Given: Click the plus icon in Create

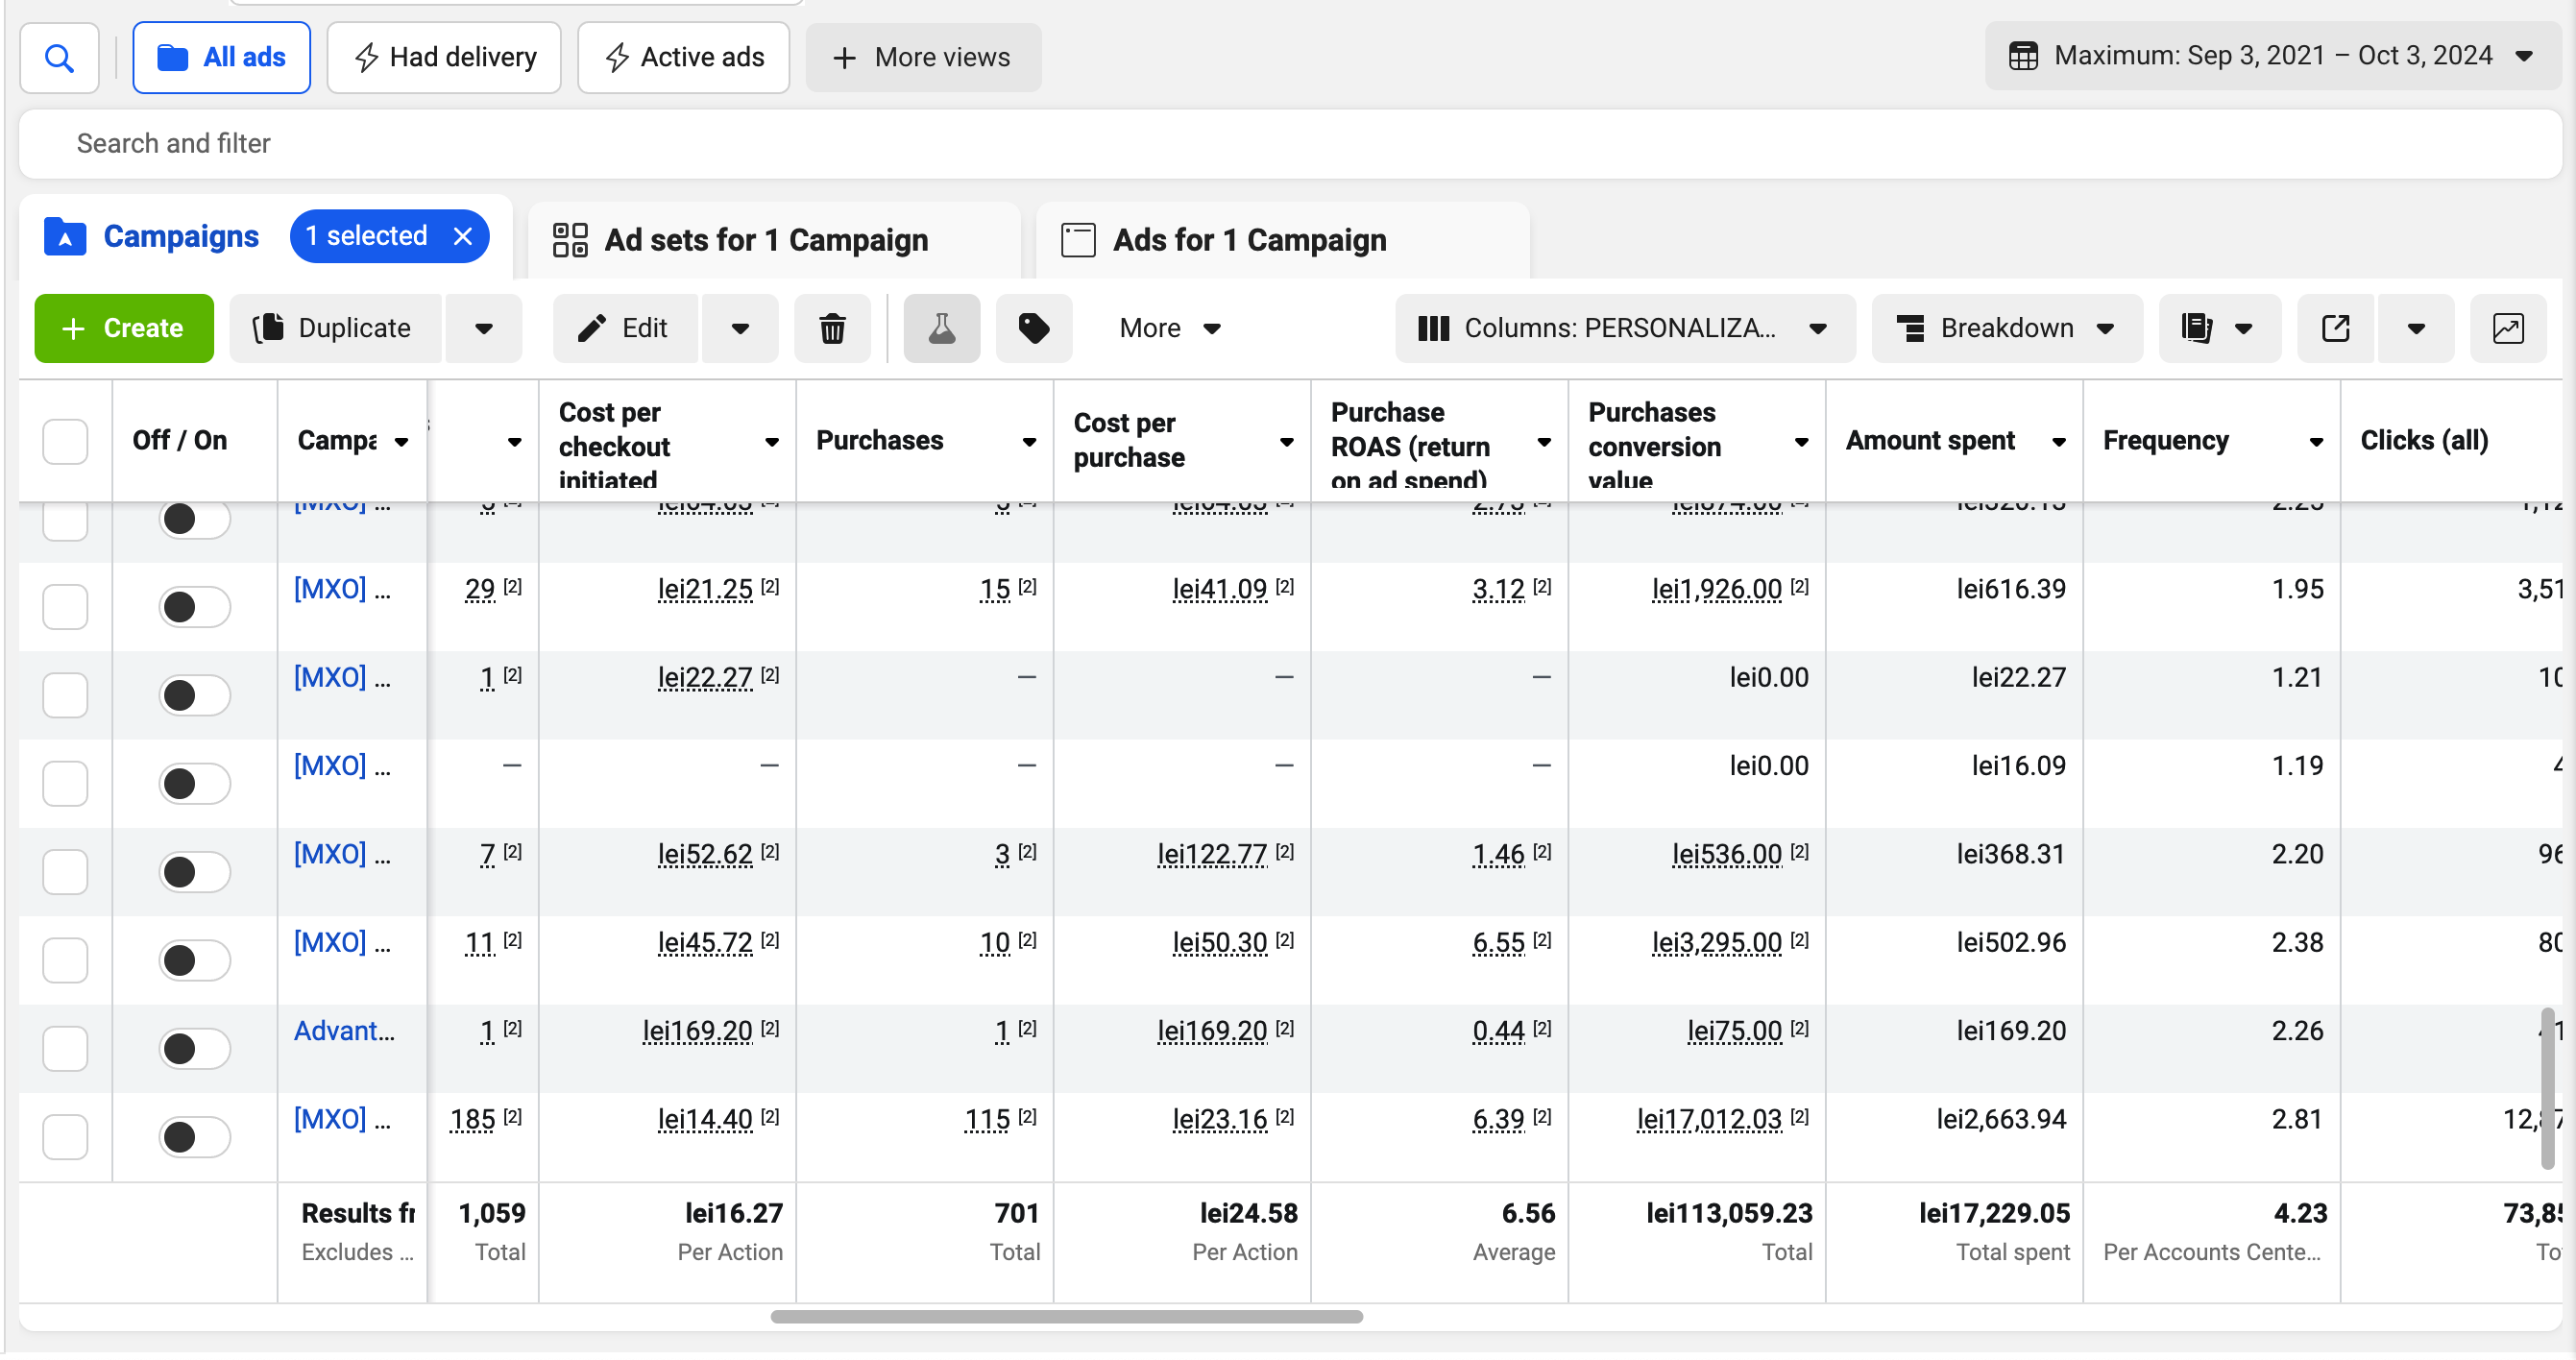Looking at the screenshot, I should tap(73, 328).
